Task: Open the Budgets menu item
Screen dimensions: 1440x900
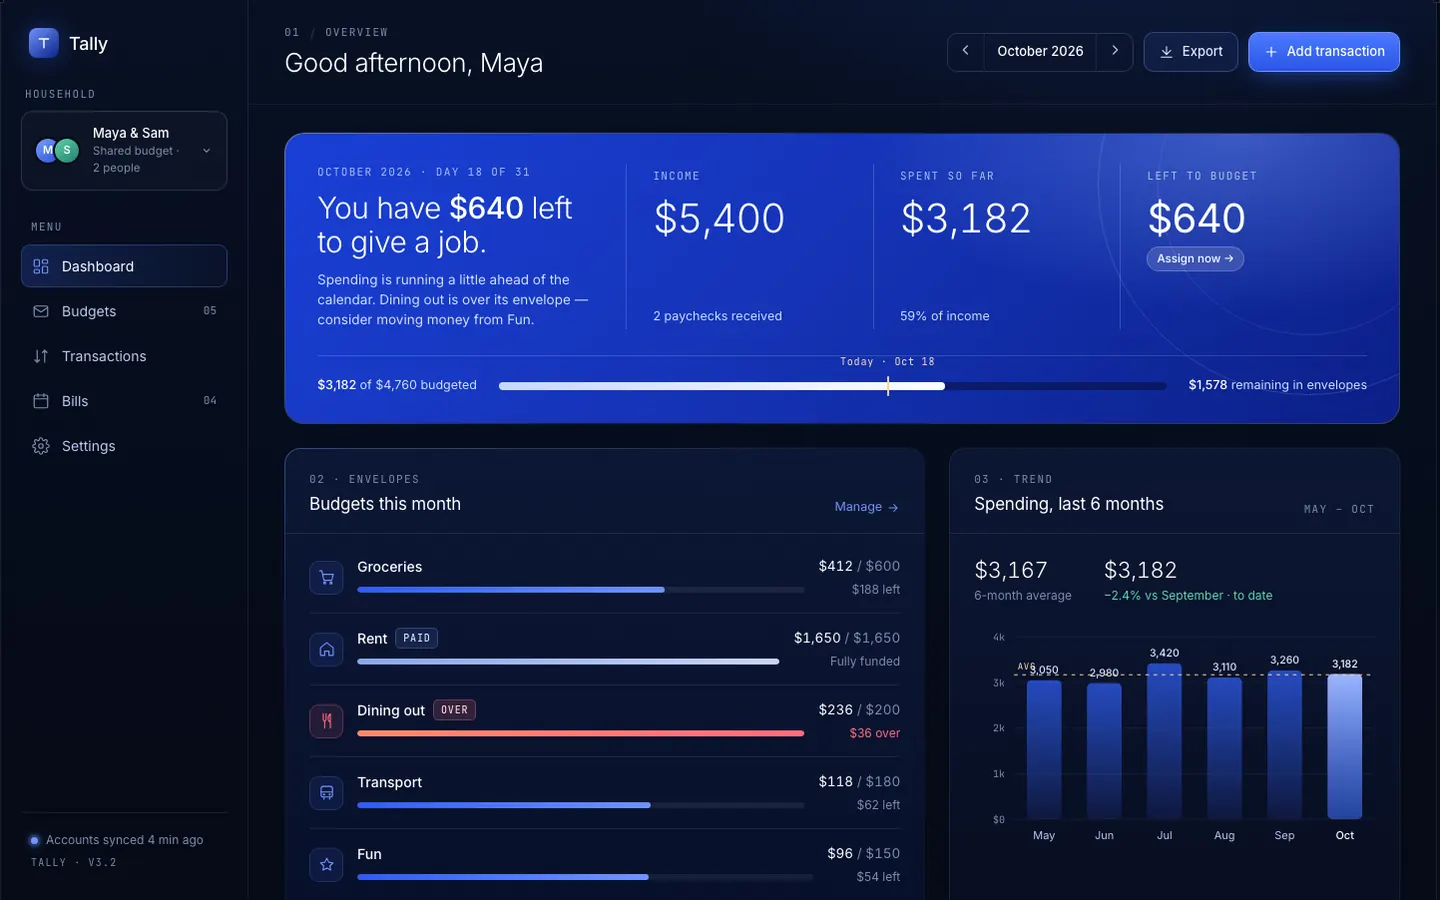Action: click(x=124, y=311)
